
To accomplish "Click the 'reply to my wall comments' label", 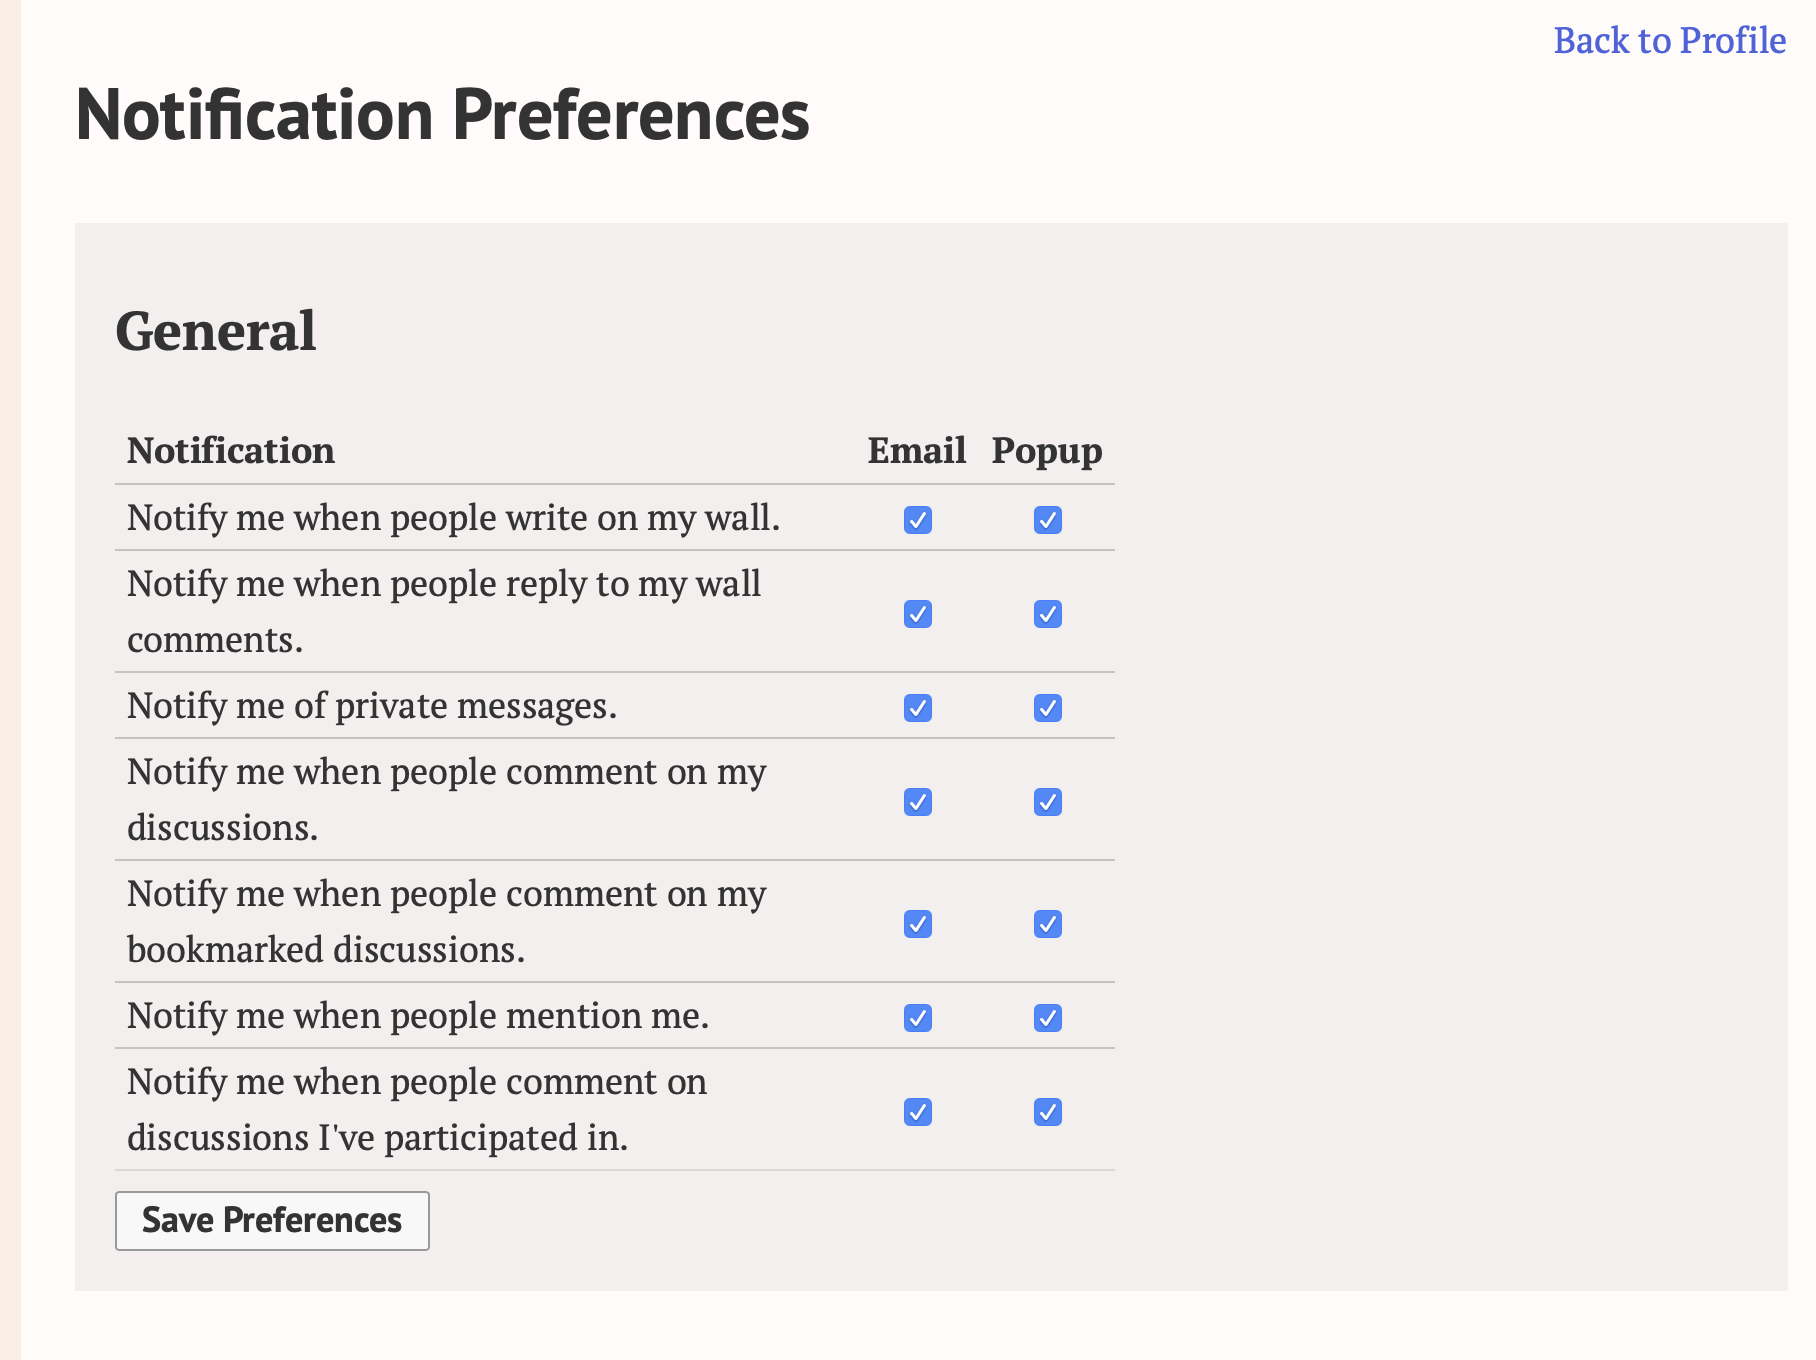I will tap(444, 611).
